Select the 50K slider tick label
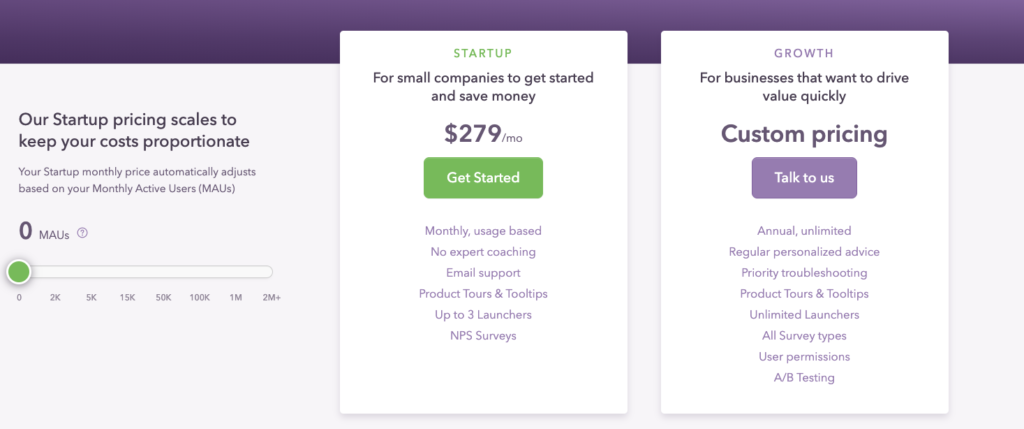This screenshot has height=429, width=1024. click(x=163, y=297)
